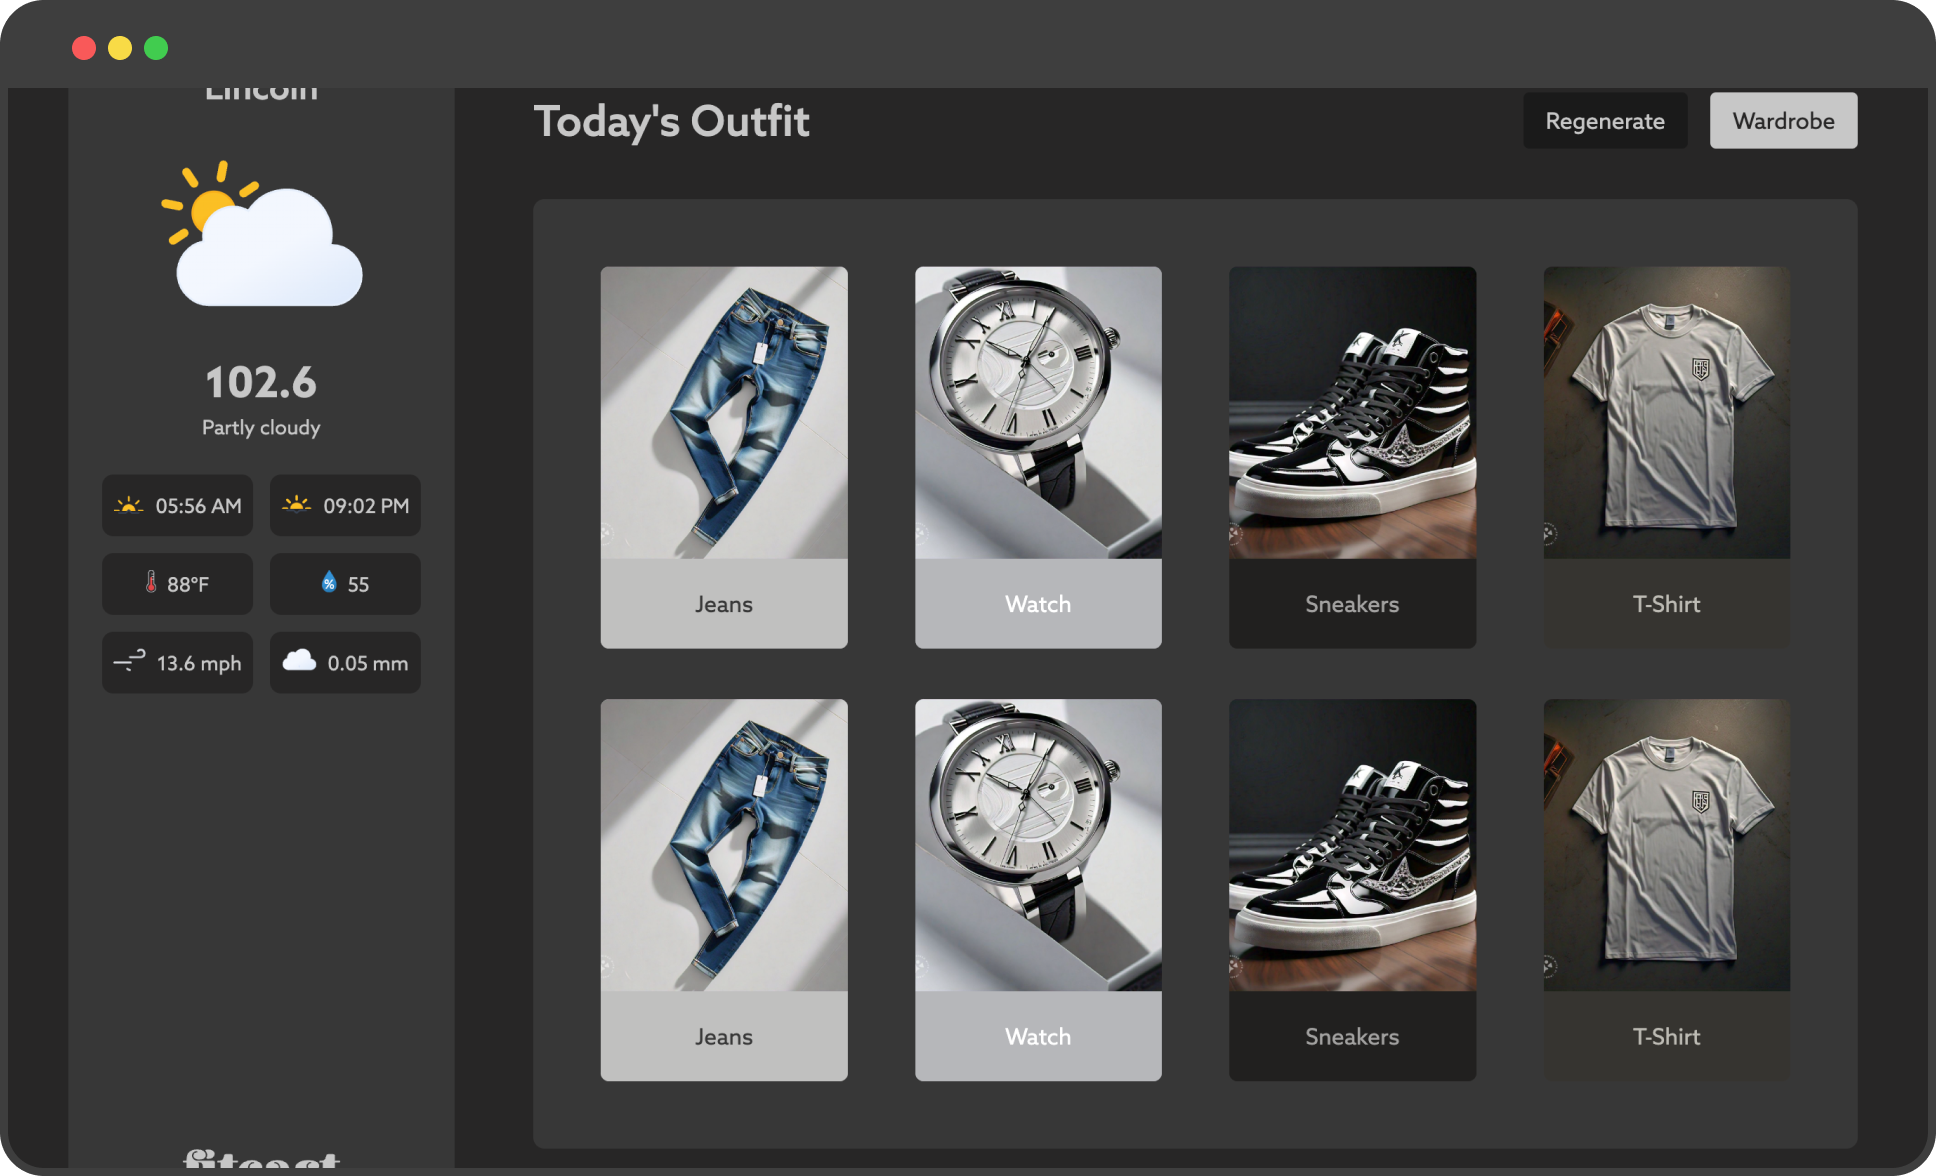Click the green macOS fullscreen dot
The height and width of the screenshot is (1176, 1936).
pyautogui.click(x=156, y=48)
